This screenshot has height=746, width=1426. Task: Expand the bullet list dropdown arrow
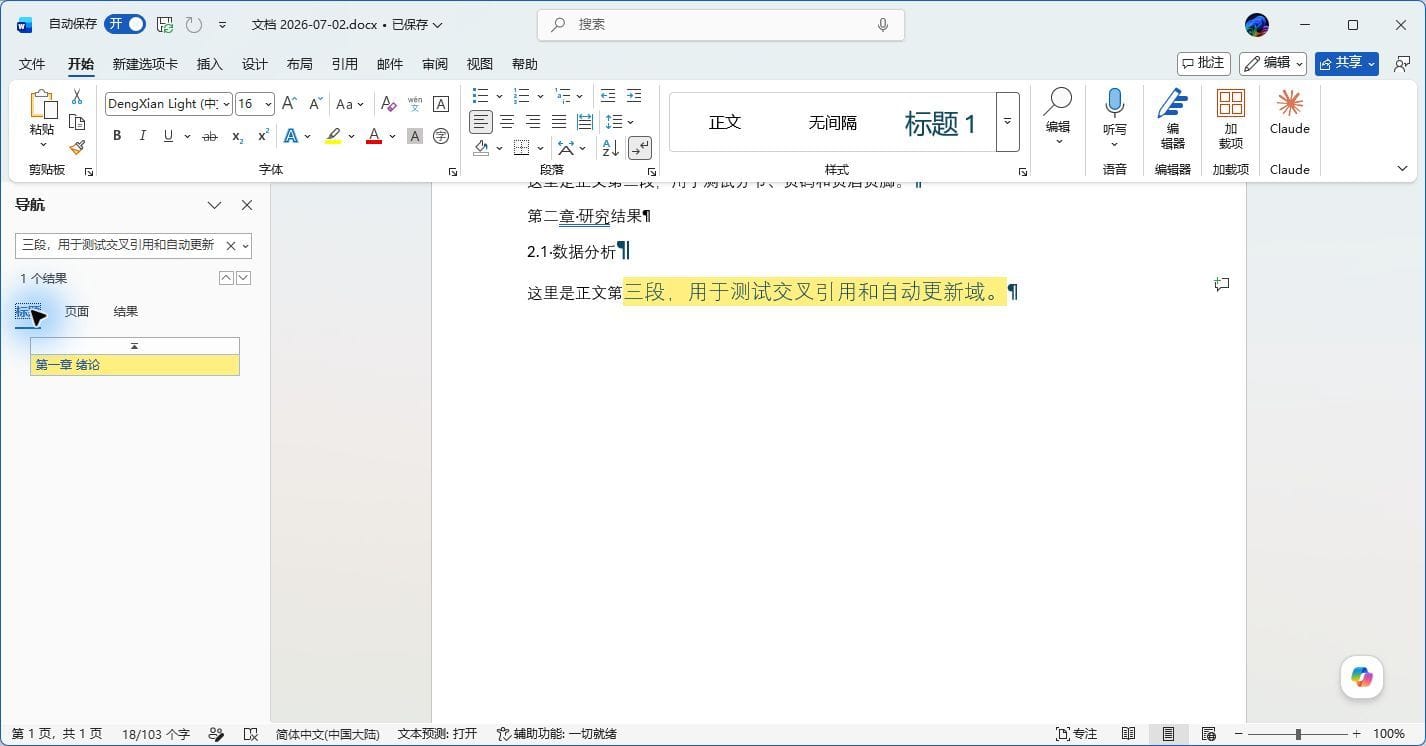click(x=498, y=96)
